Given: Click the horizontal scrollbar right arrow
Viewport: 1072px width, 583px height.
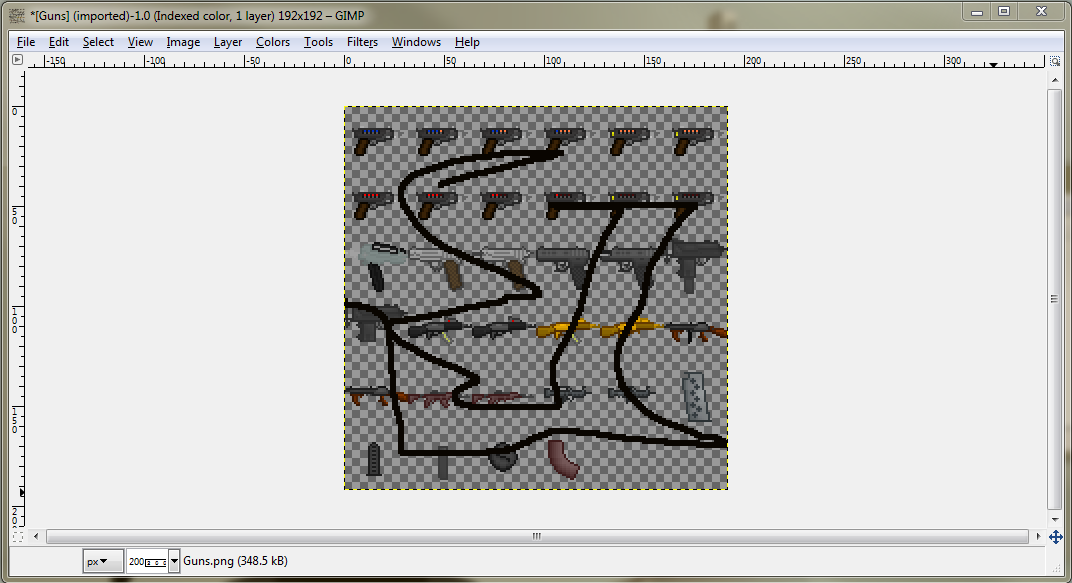Looking at the screenshot, I should point(1037,537).
